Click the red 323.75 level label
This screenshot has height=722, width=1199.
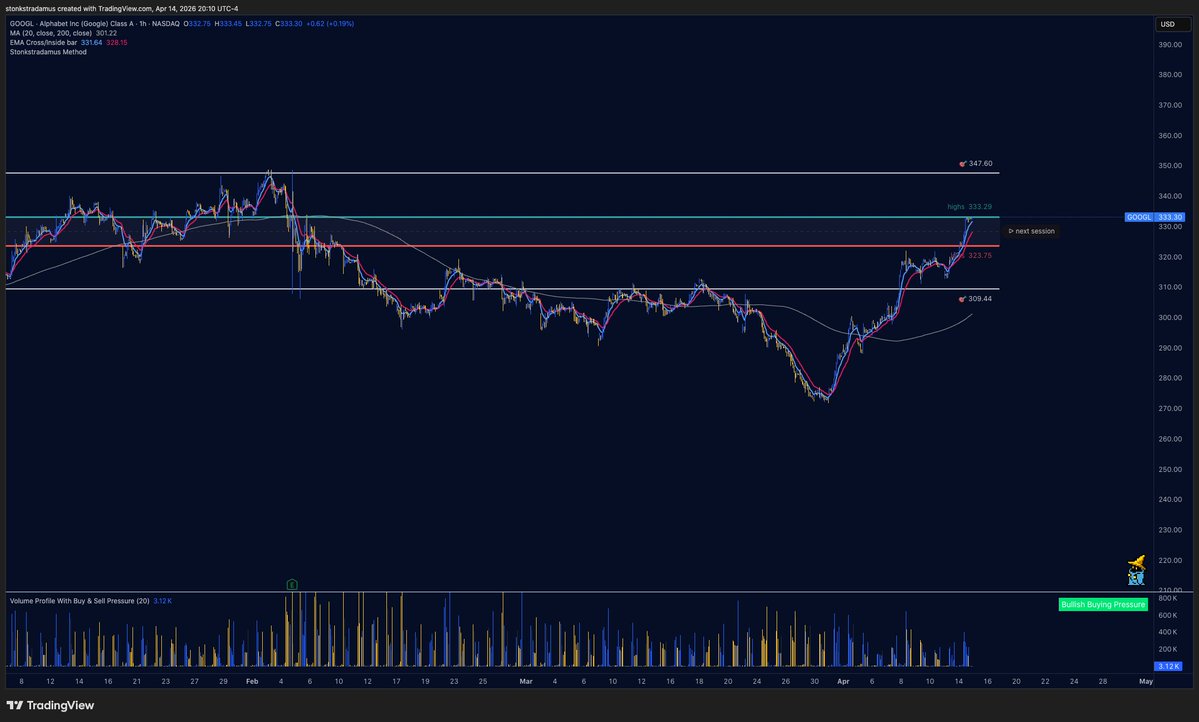(980, 255)
